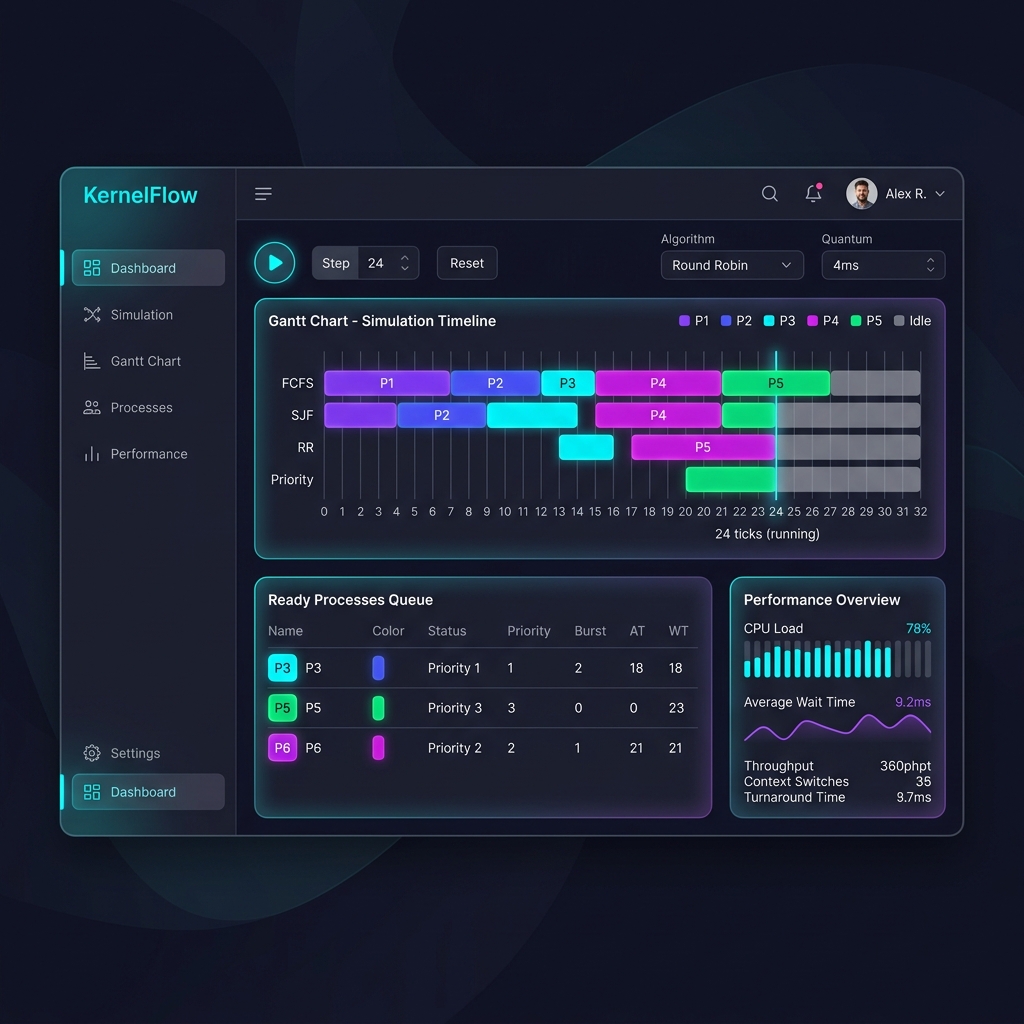Select the P1 bar in FCFS row

click(387, 383)
